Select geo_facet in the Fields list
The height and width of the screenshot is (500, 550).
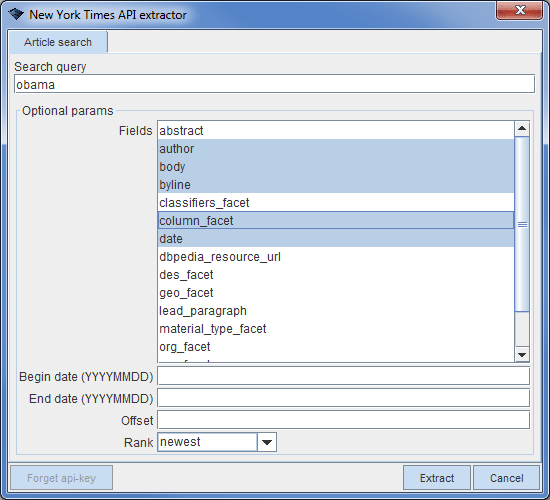click(x=336, y=293)
